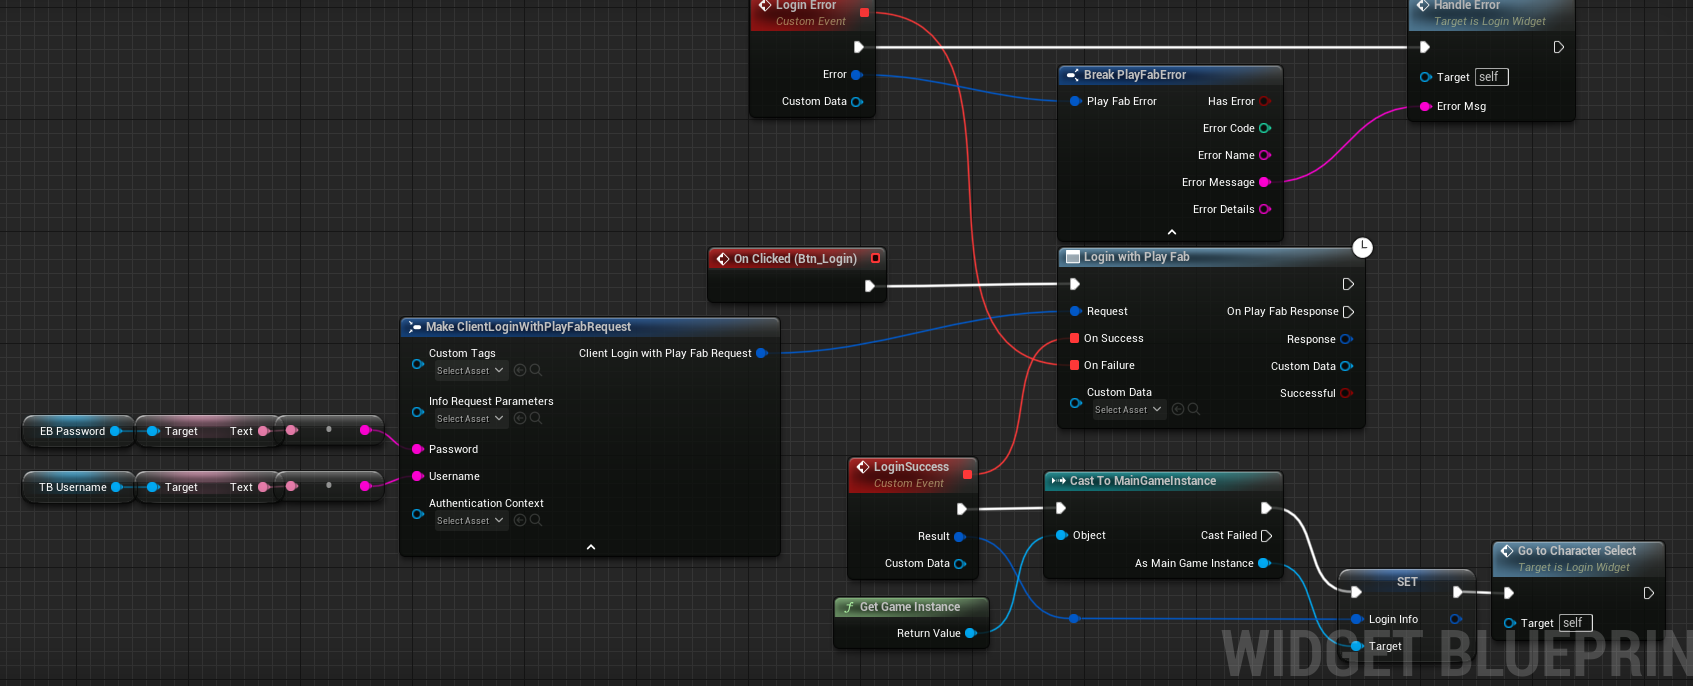Click the Has Error boolean pin

[x=1265, y=101]
